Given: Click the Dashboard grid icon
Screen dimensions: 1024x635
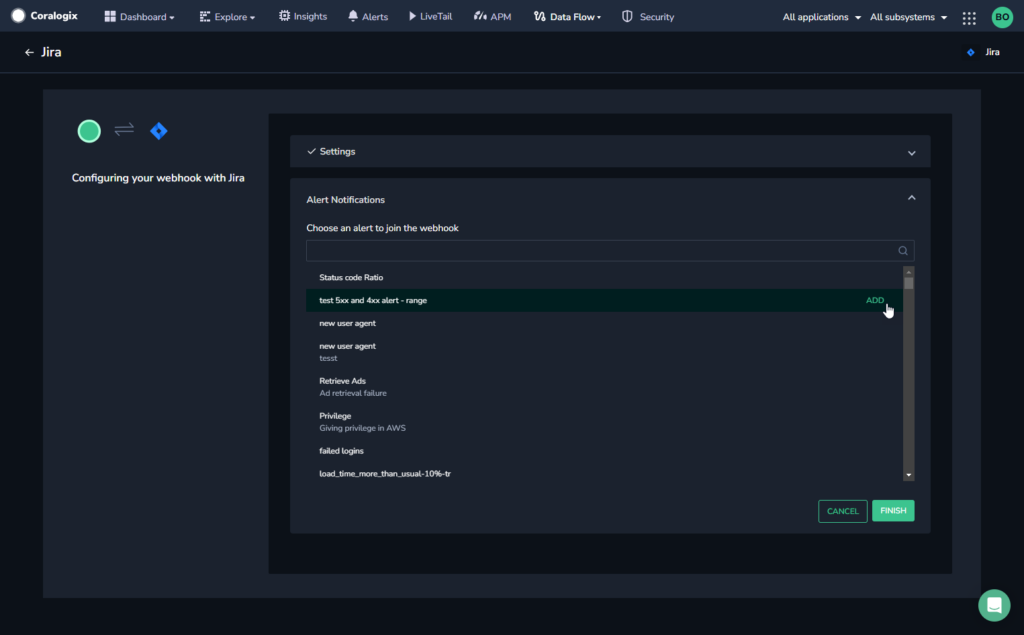Looking at the screenshot, I should click(110, 16).
